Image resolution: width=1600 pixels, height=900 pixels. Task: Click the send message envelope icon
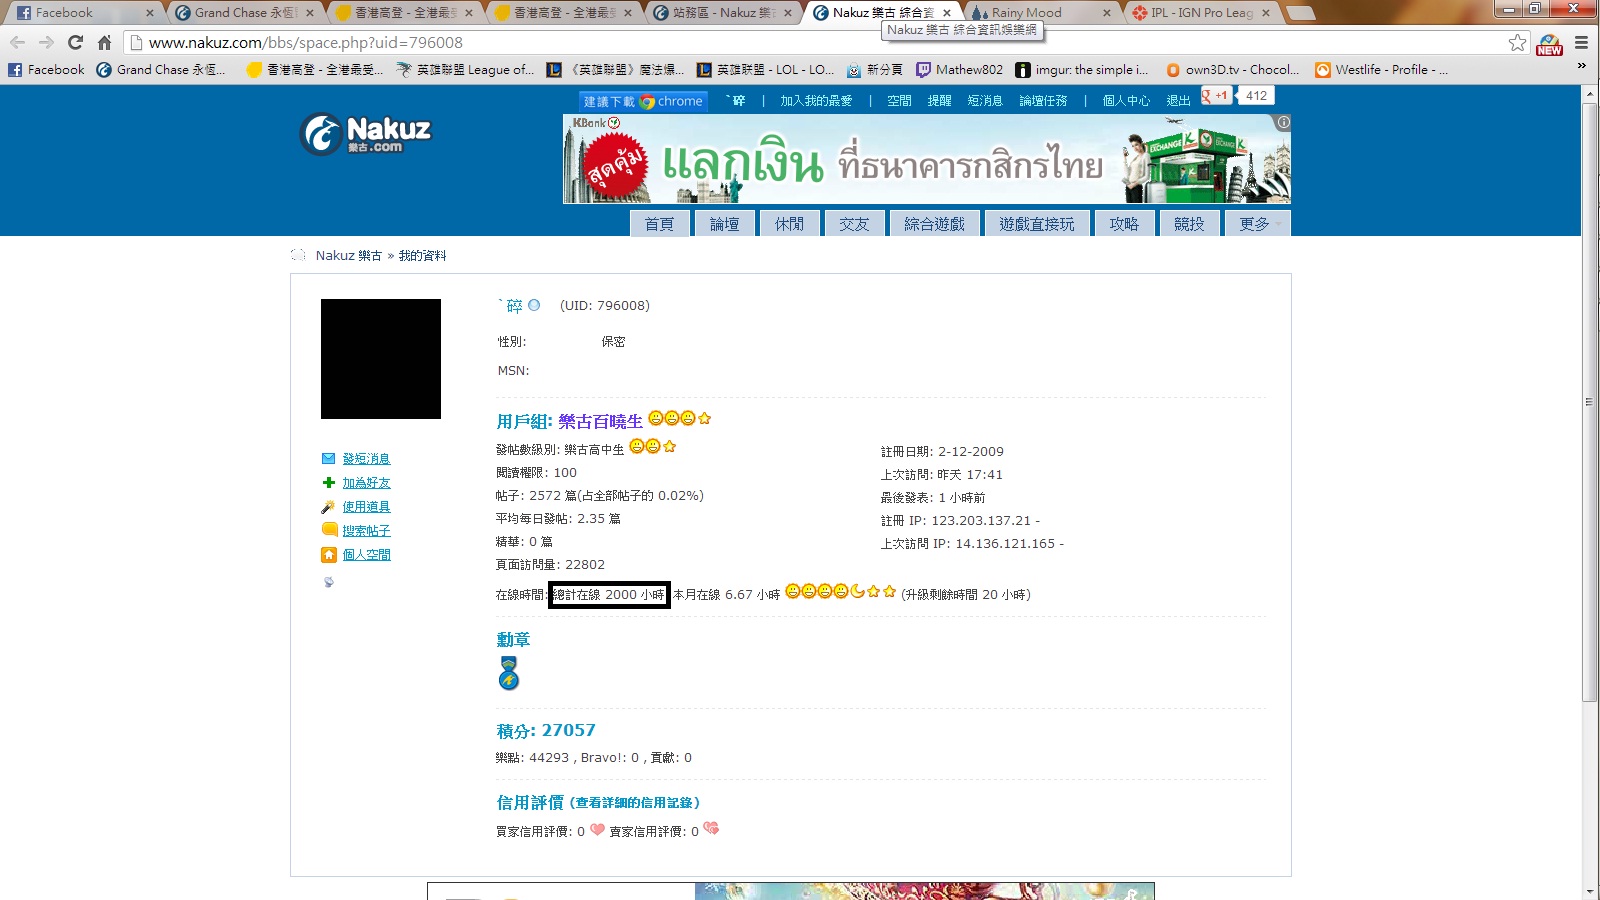pyautogui.click(x=328, y=459)
